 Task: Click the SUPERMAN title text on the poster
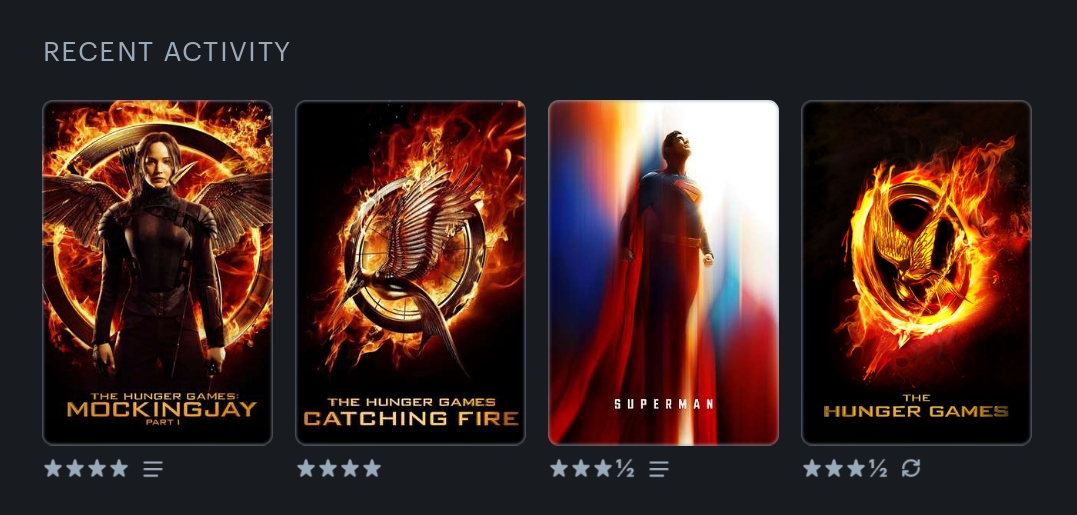[x=664, y=404]
